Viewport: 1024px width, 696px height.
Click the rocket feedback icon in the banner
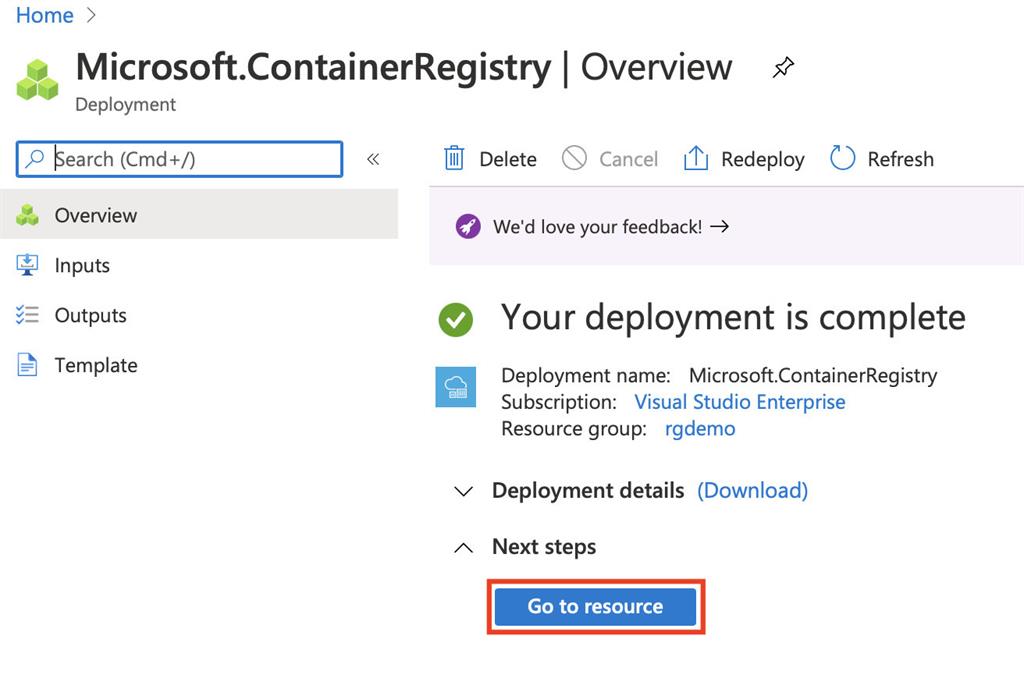point(466,226)
